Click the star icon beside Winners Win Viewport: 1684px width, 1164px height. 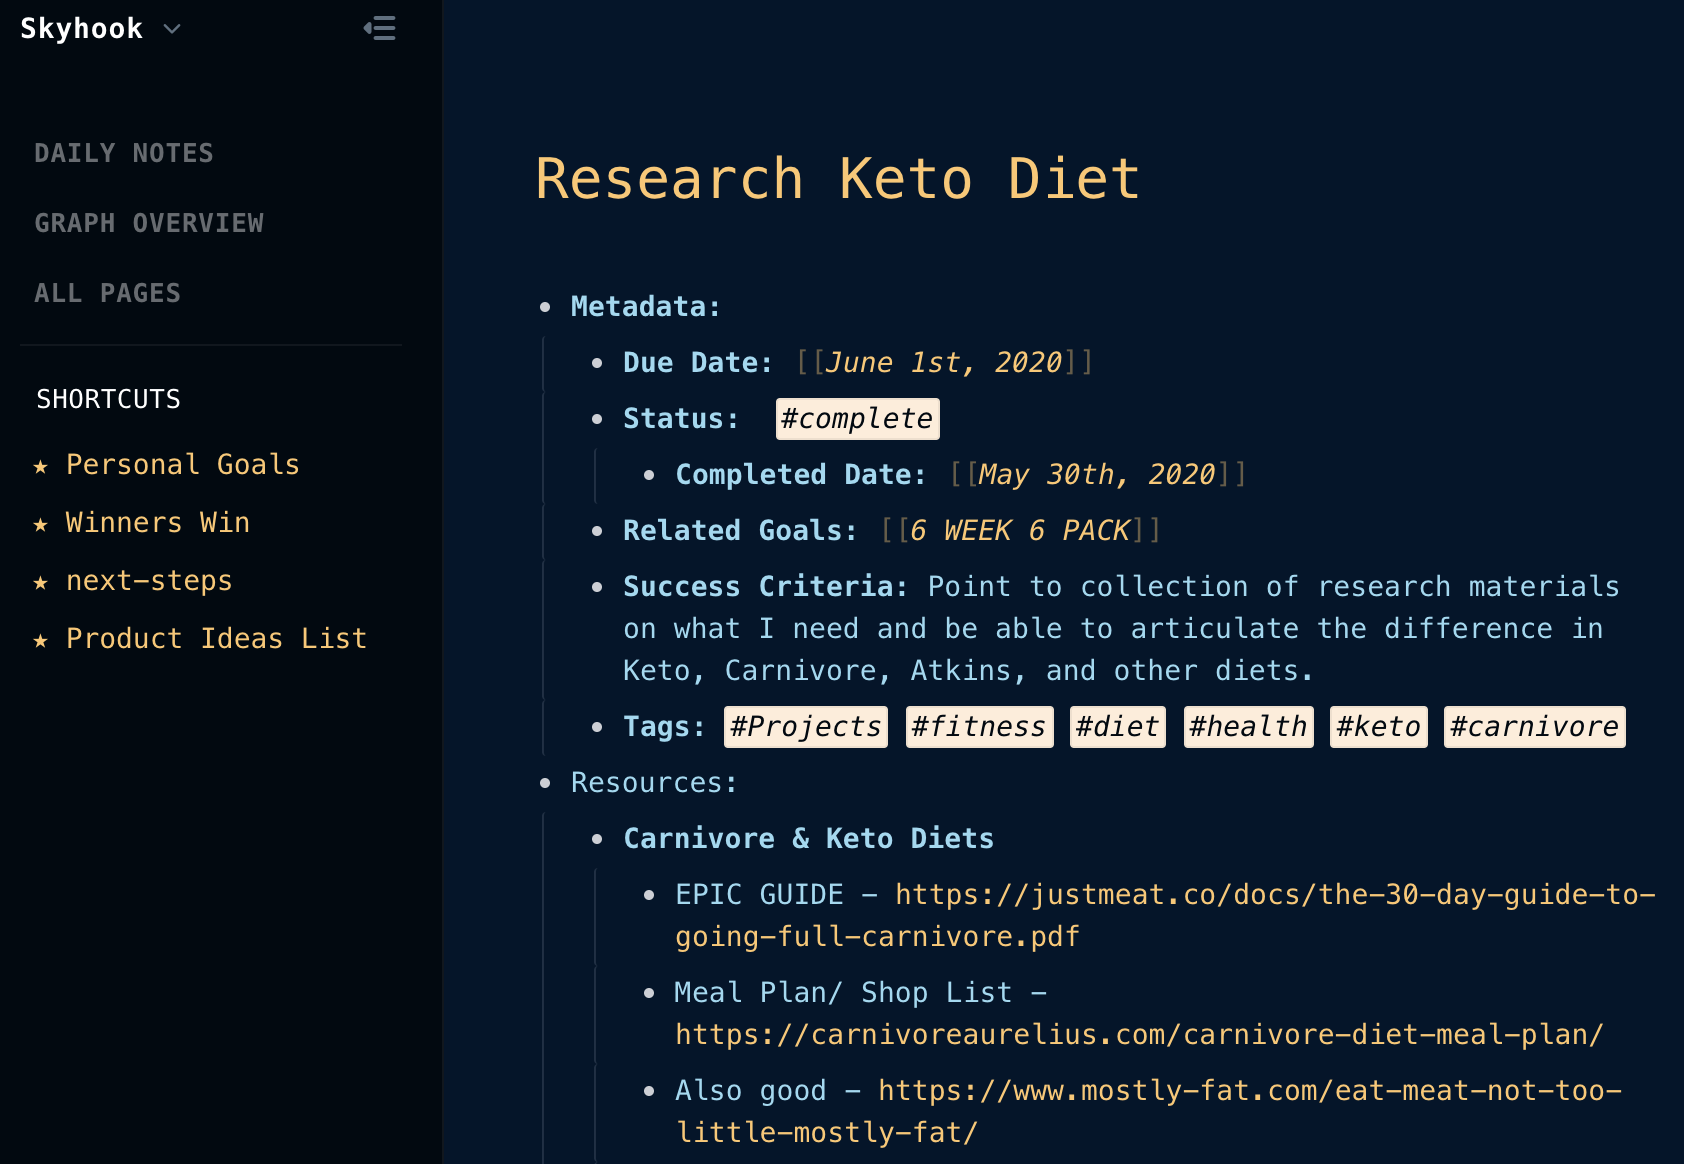(40, 524)
